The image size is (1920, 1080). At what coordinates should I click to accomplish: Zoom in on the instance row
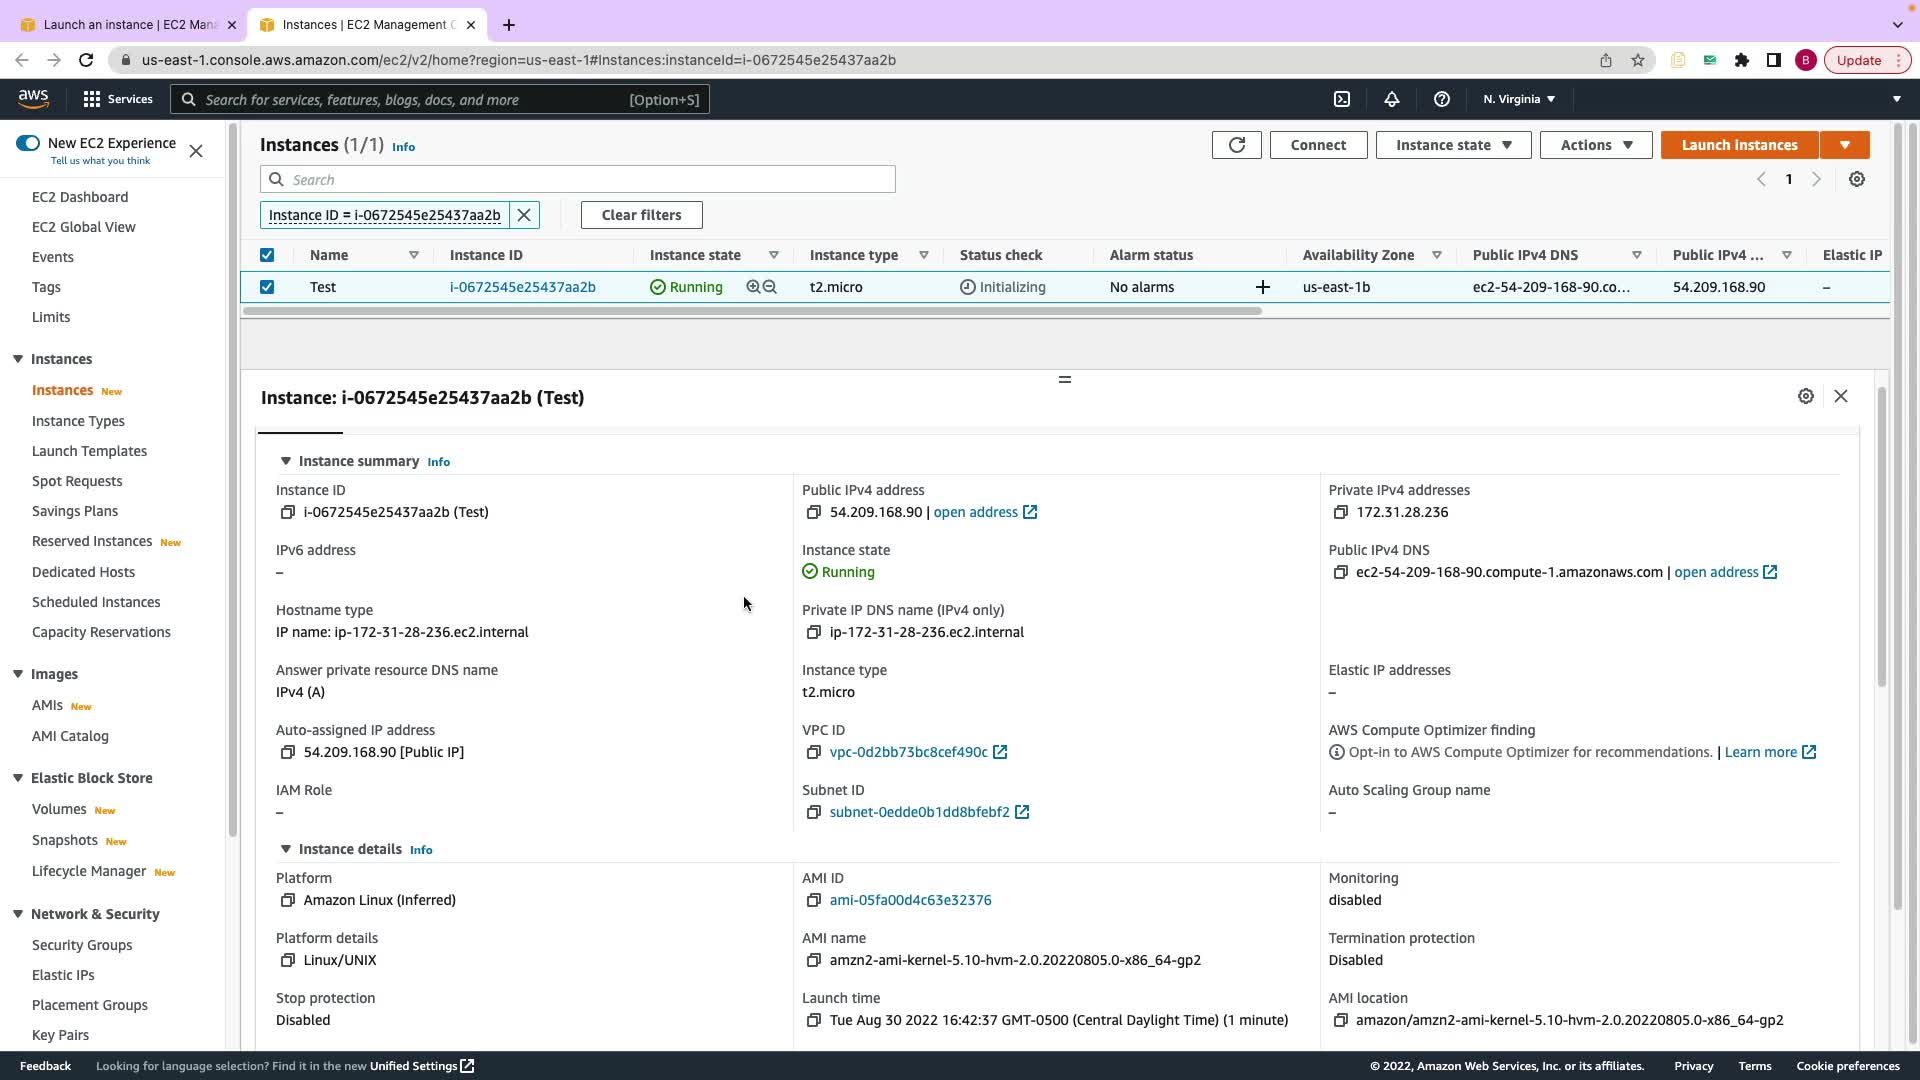(x=753, y=287)
